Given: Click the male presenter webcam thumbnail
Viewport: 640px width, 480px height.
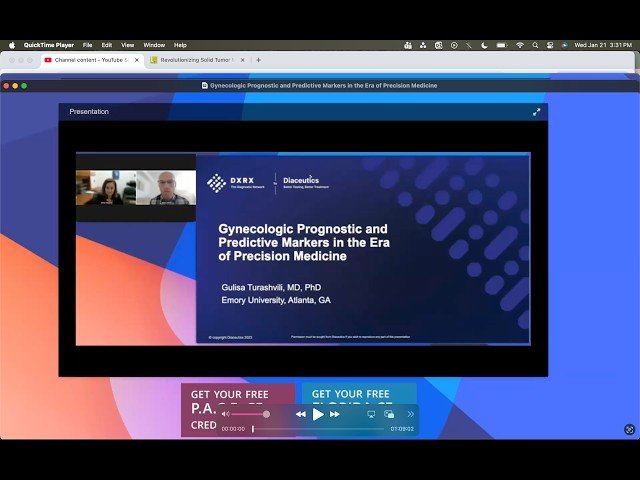Looking at the screenshot, I should click(166, 187).
